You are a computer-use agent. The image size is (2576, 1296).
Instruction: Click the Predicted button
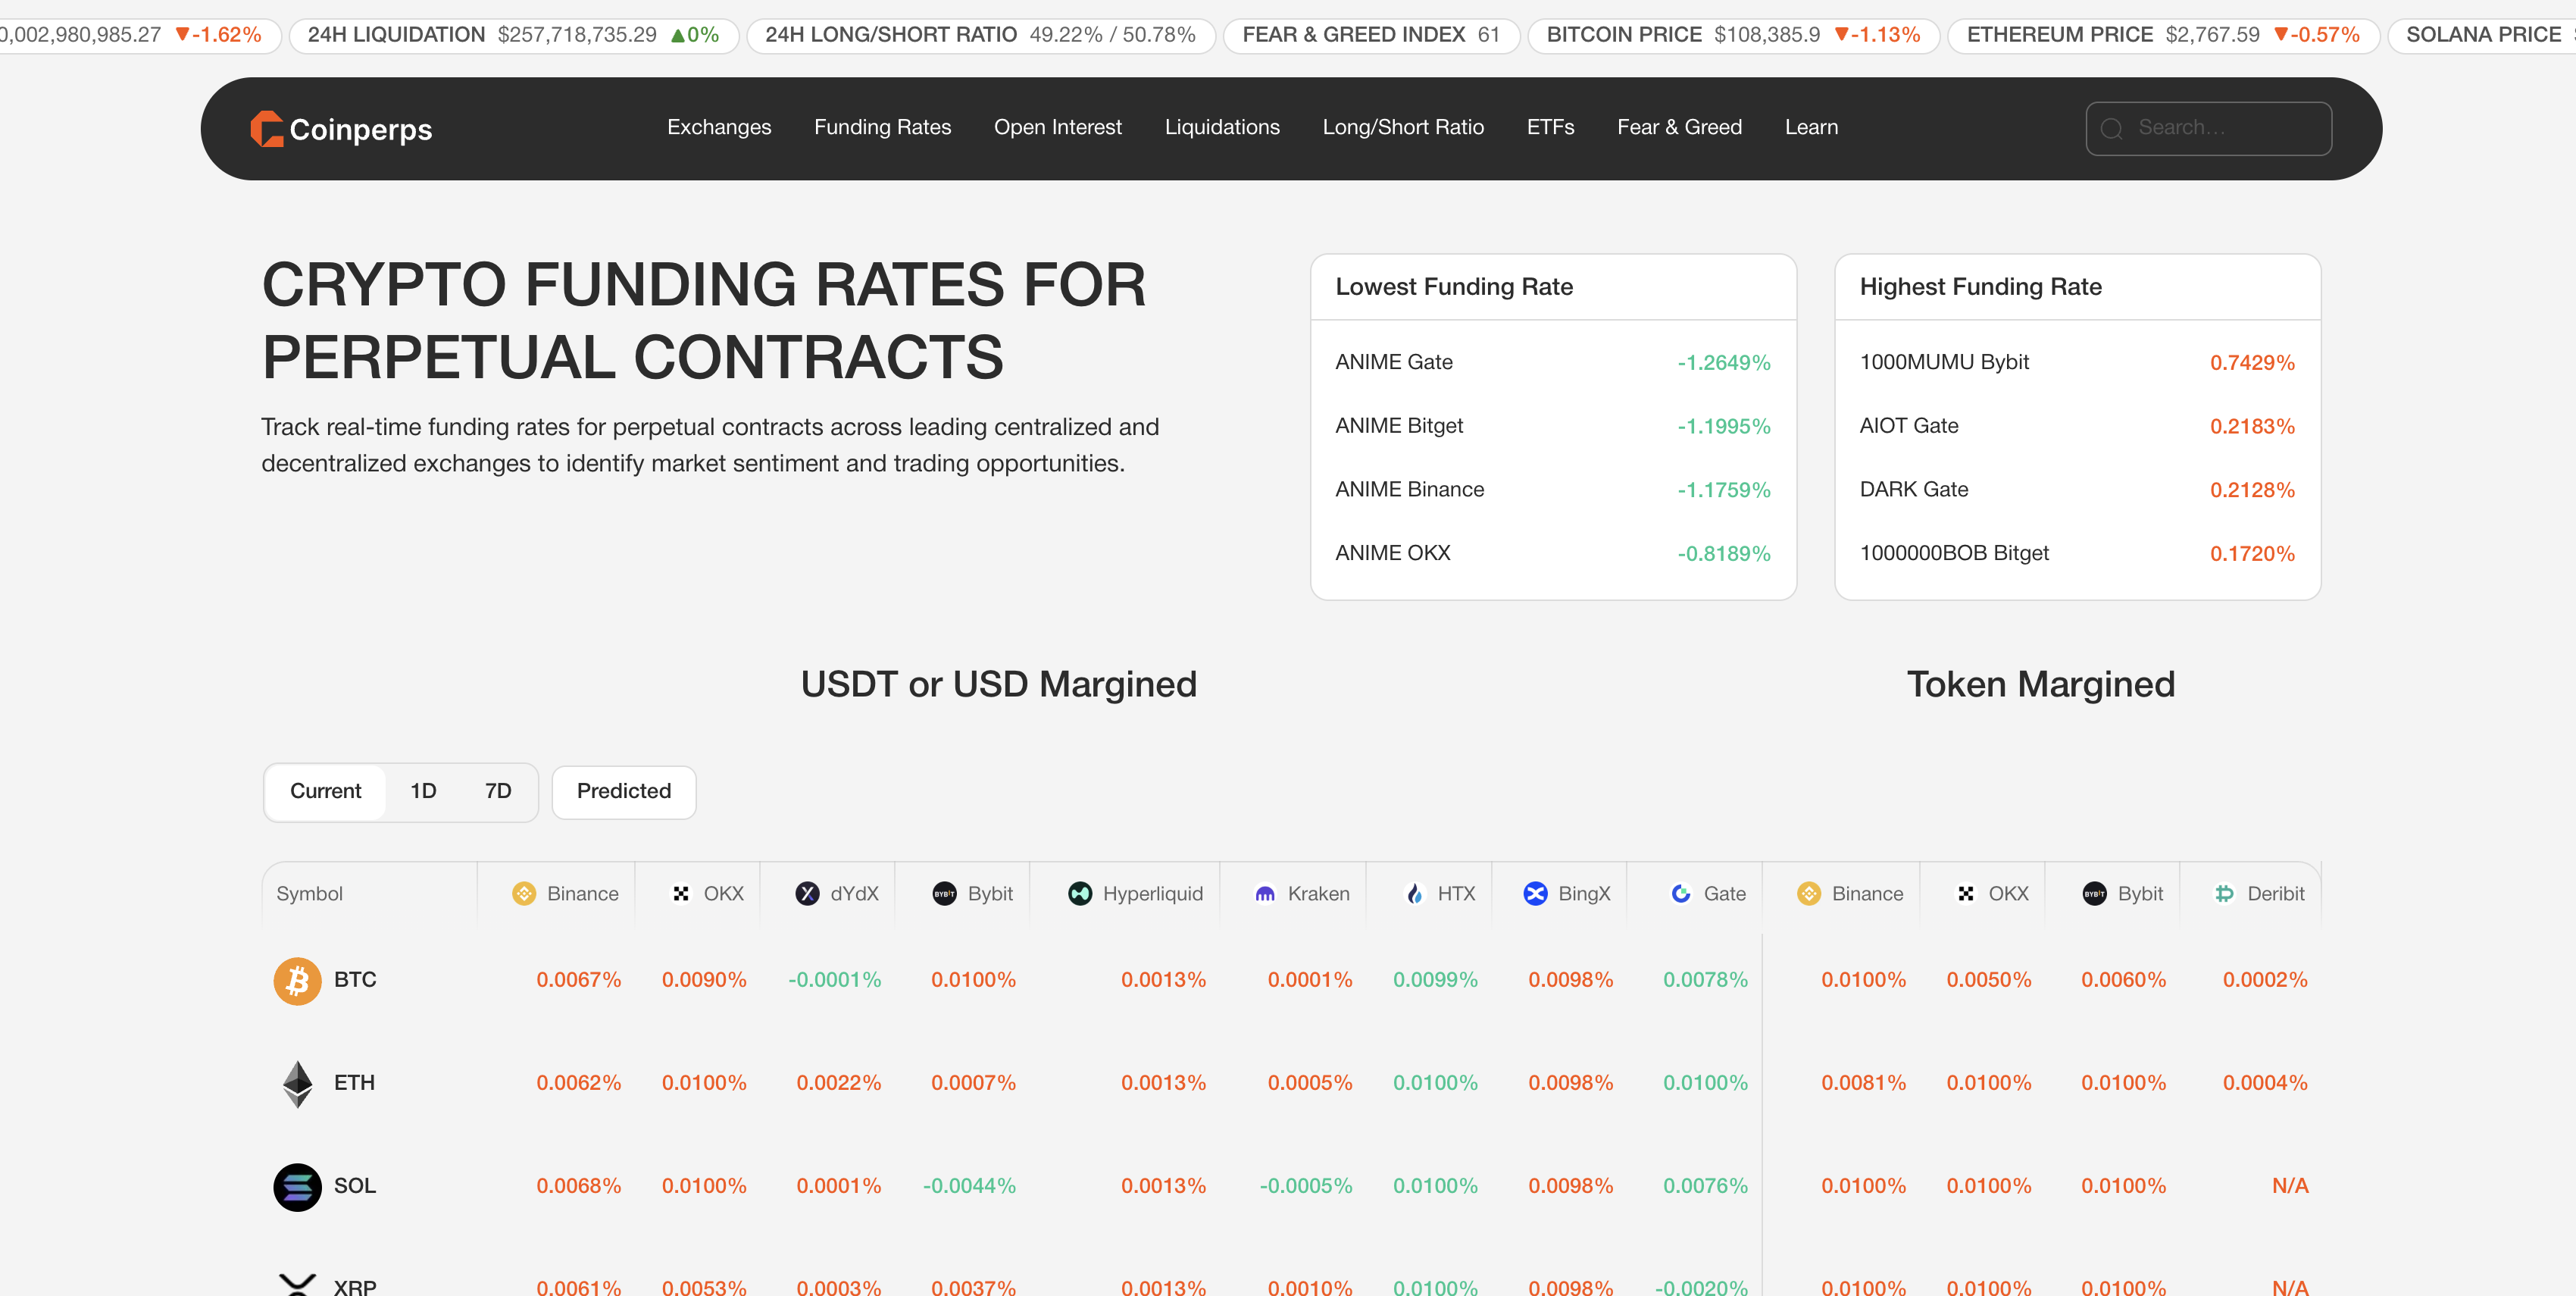(x=624, y=791)
